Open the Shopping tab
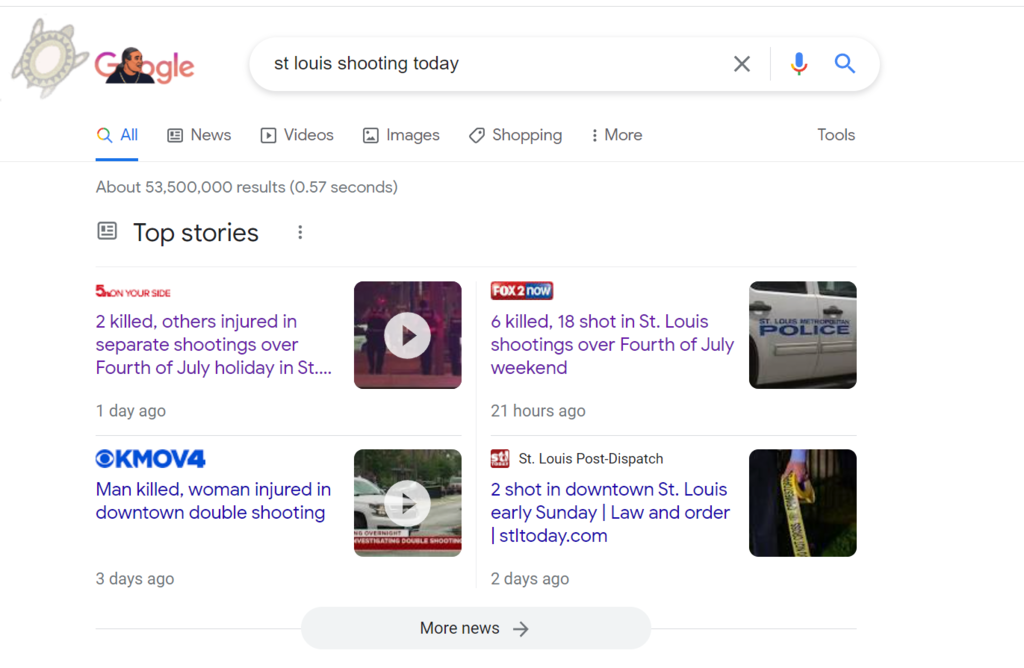Image resolution: width=1024 pixels, height=668 pixels. click(515, 135)
